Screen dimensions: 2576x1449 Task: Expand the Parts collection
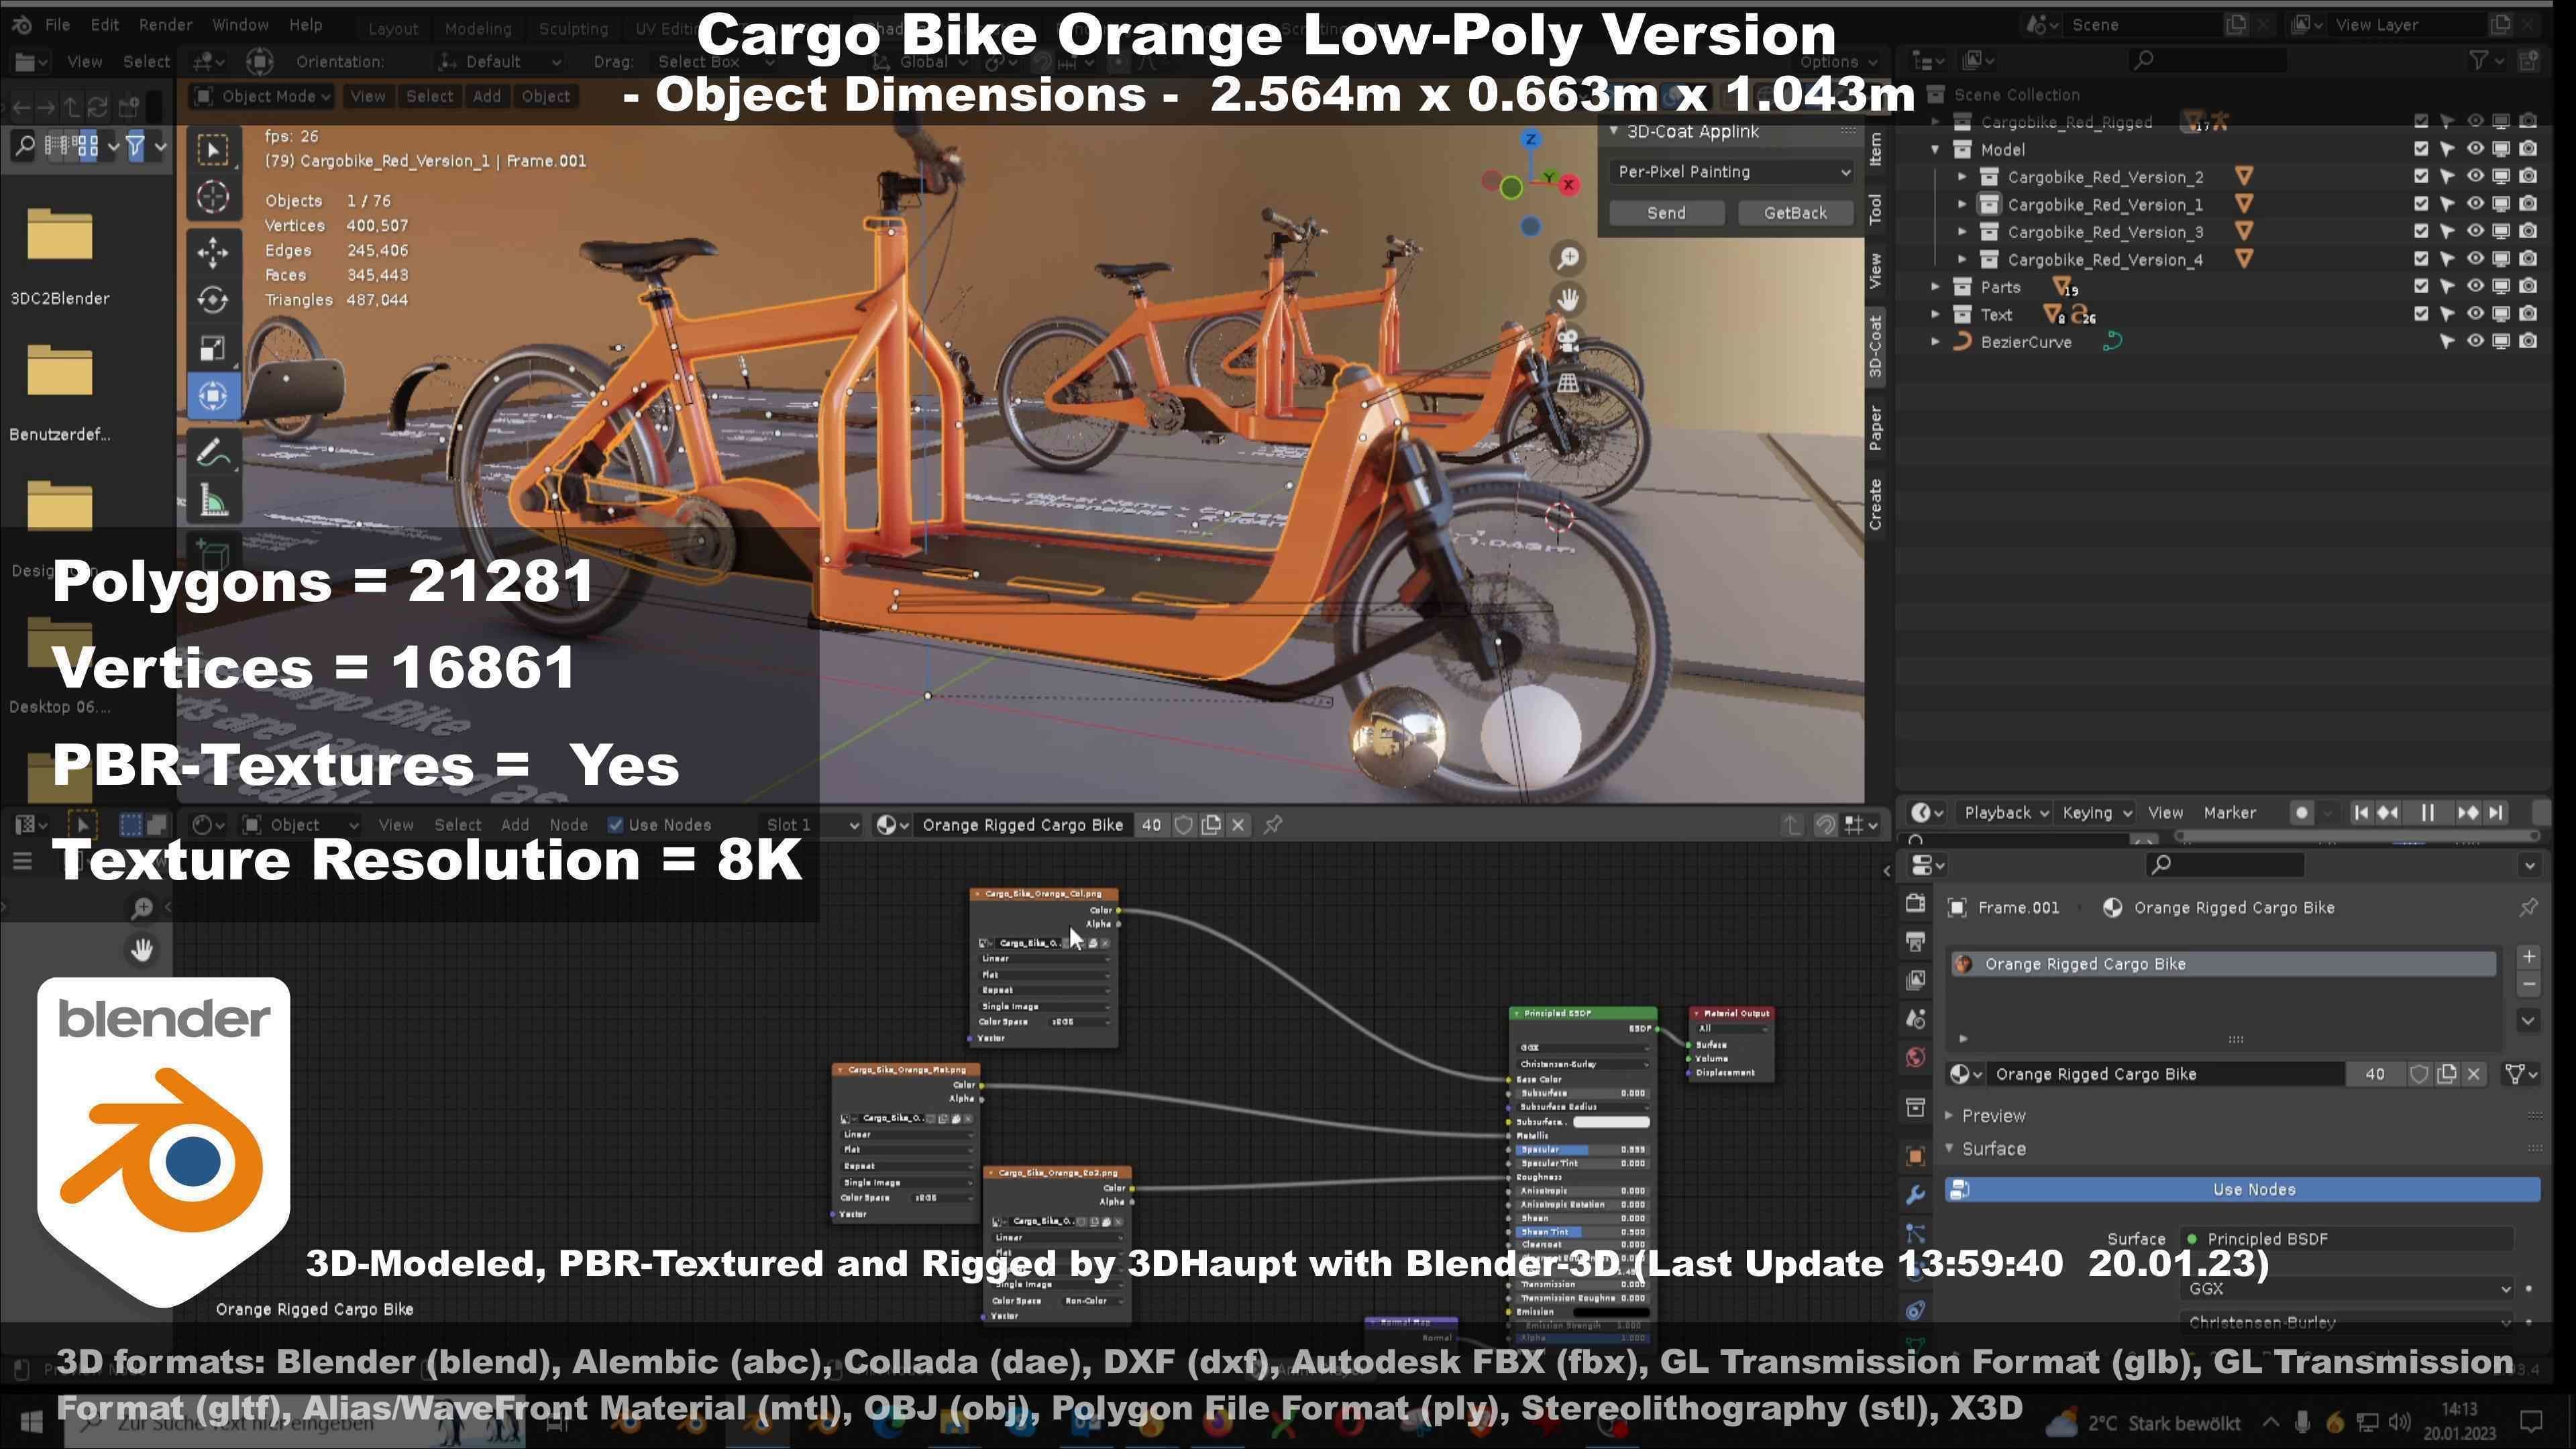click(1935, 287)
